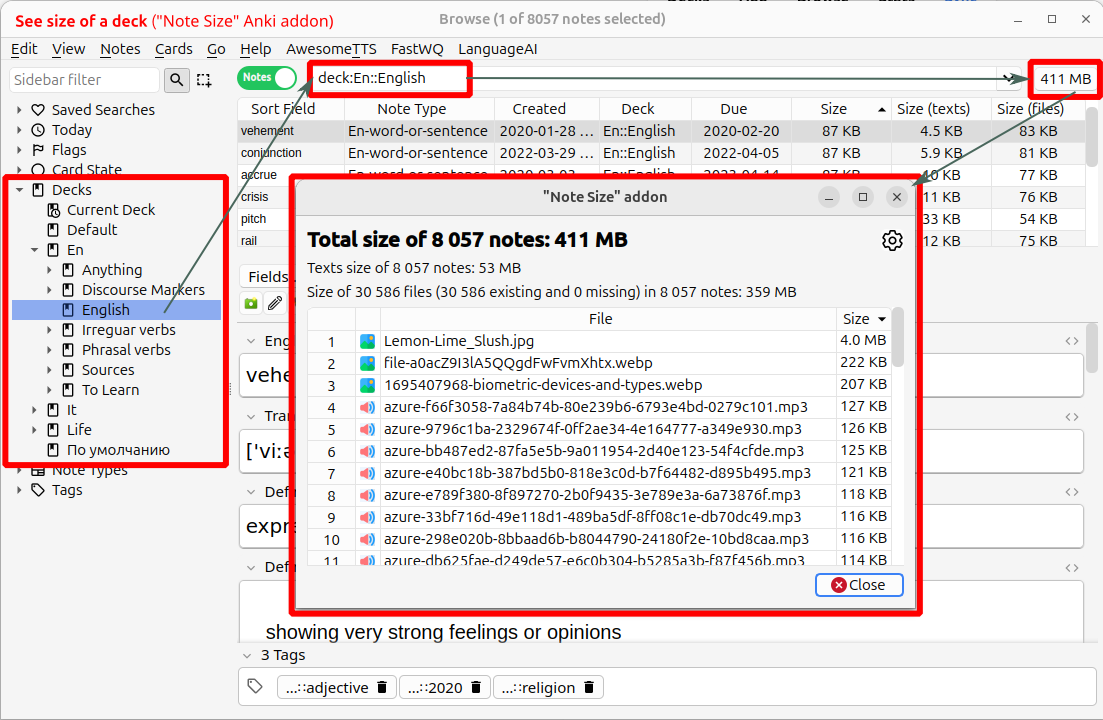The width and height of the screenshot is (1103, 720).
Task: Toggle HTML editor for second field
Action: [x=1071, y=417]
